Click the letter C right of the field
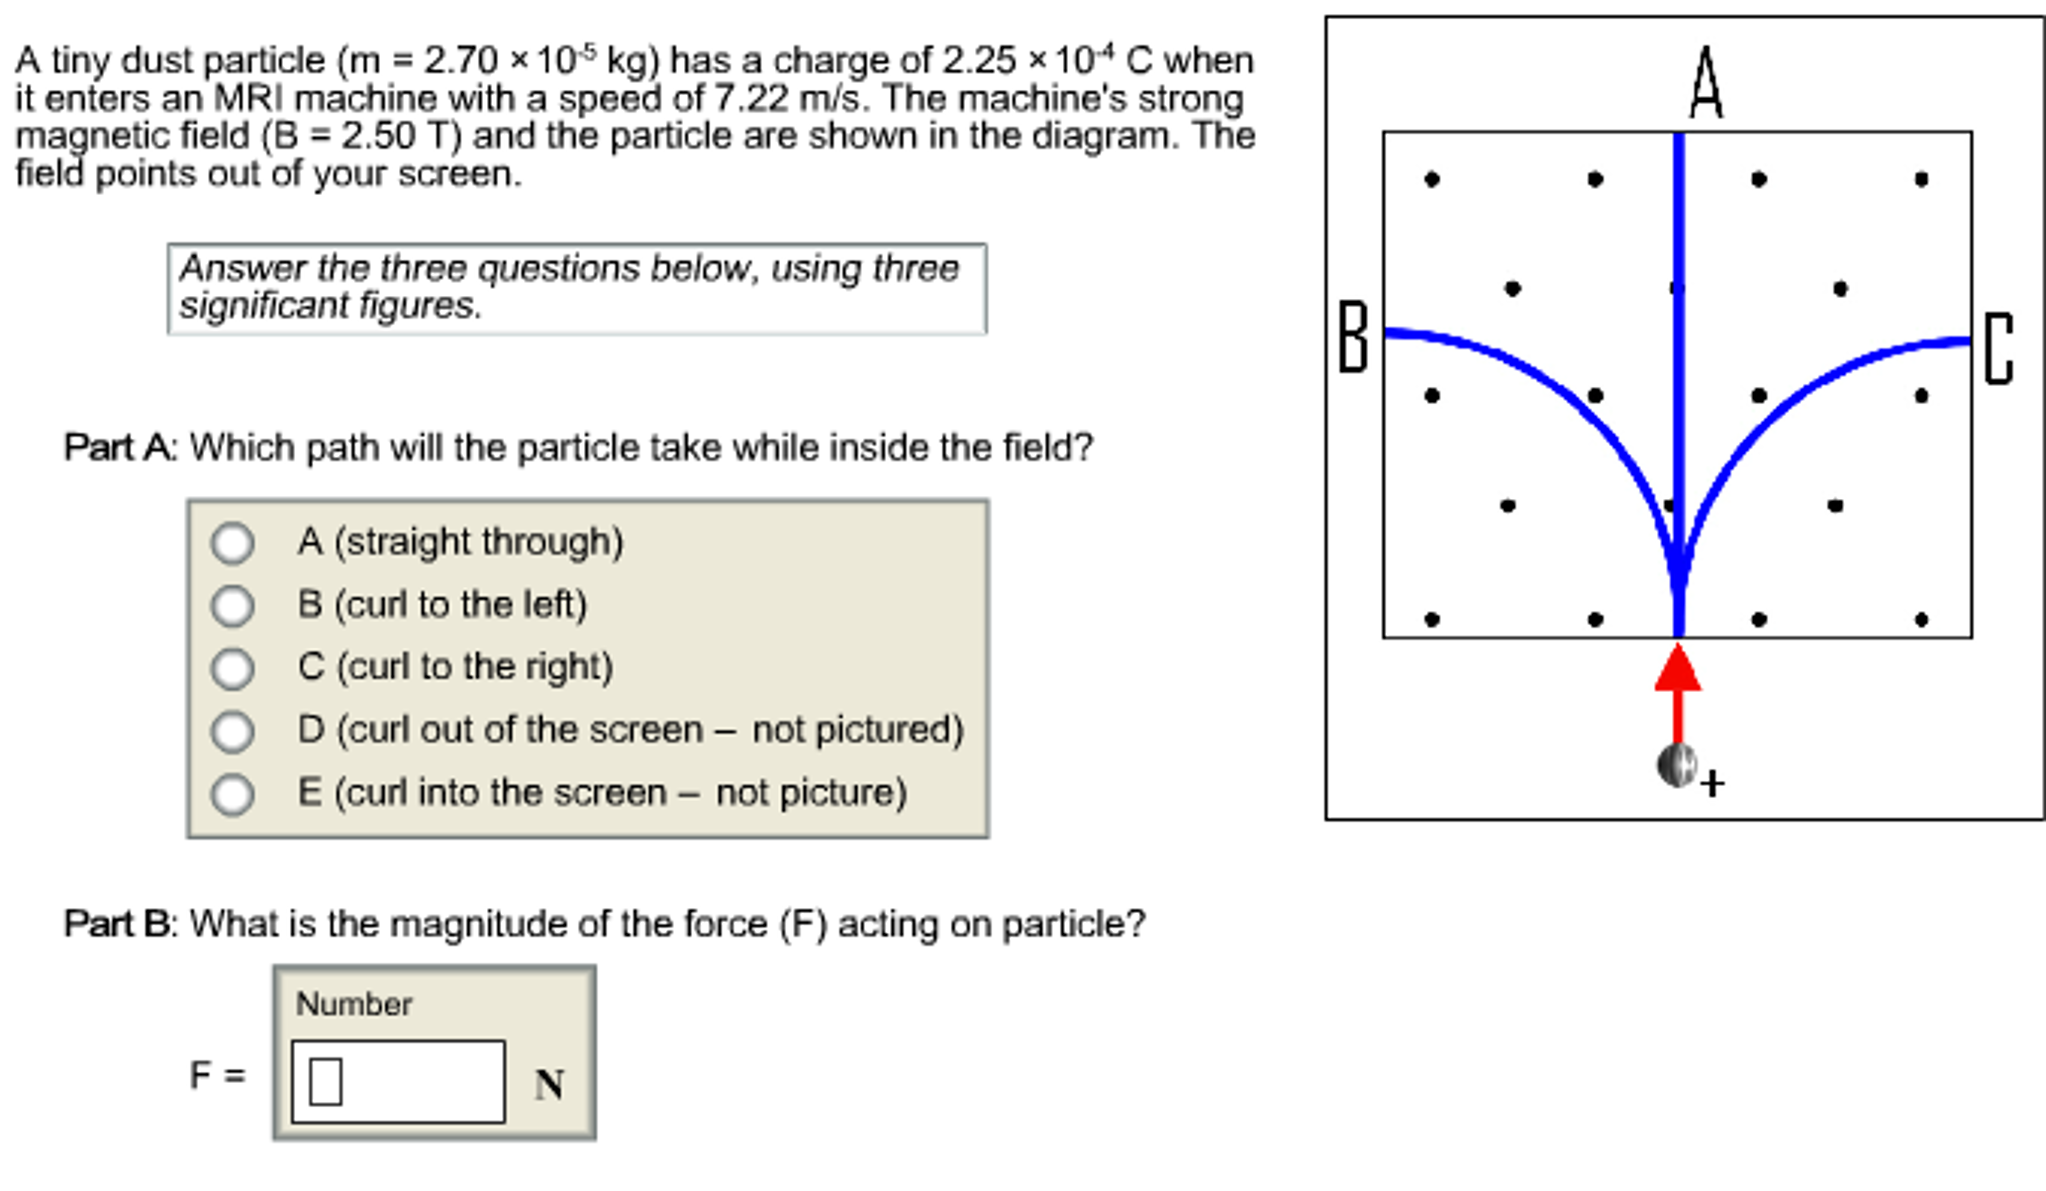2046x1191 pixels. [1998, 349]
